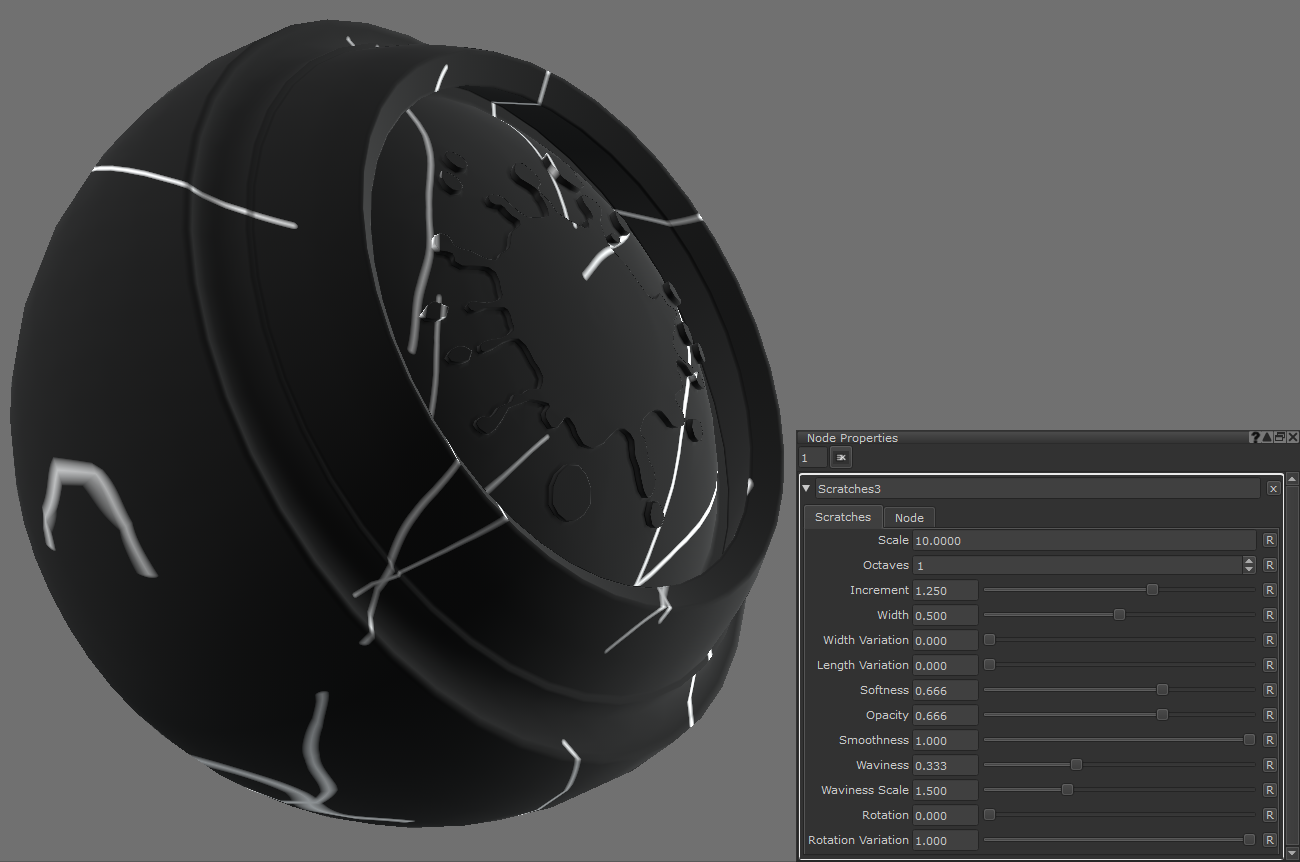Switch to the Node tab
1300x862 pixels.
click(x=909, y=517)
